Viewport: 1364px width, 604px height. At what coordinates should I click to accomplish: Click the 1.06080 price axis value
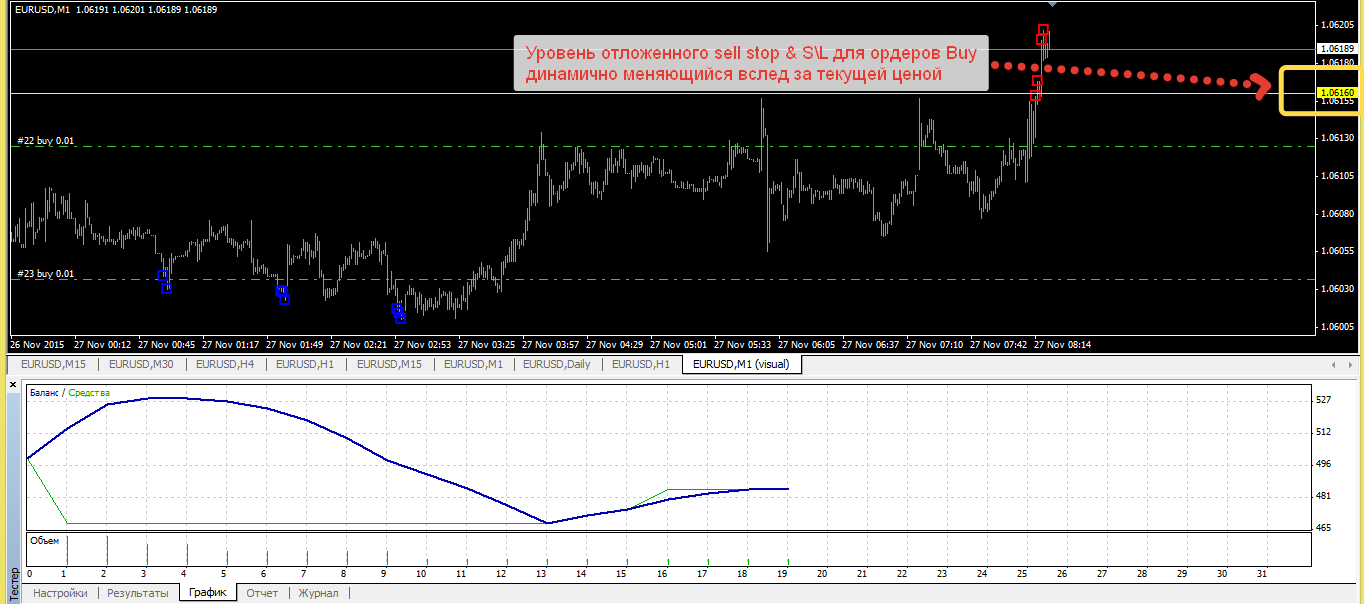pos(1337,213)
